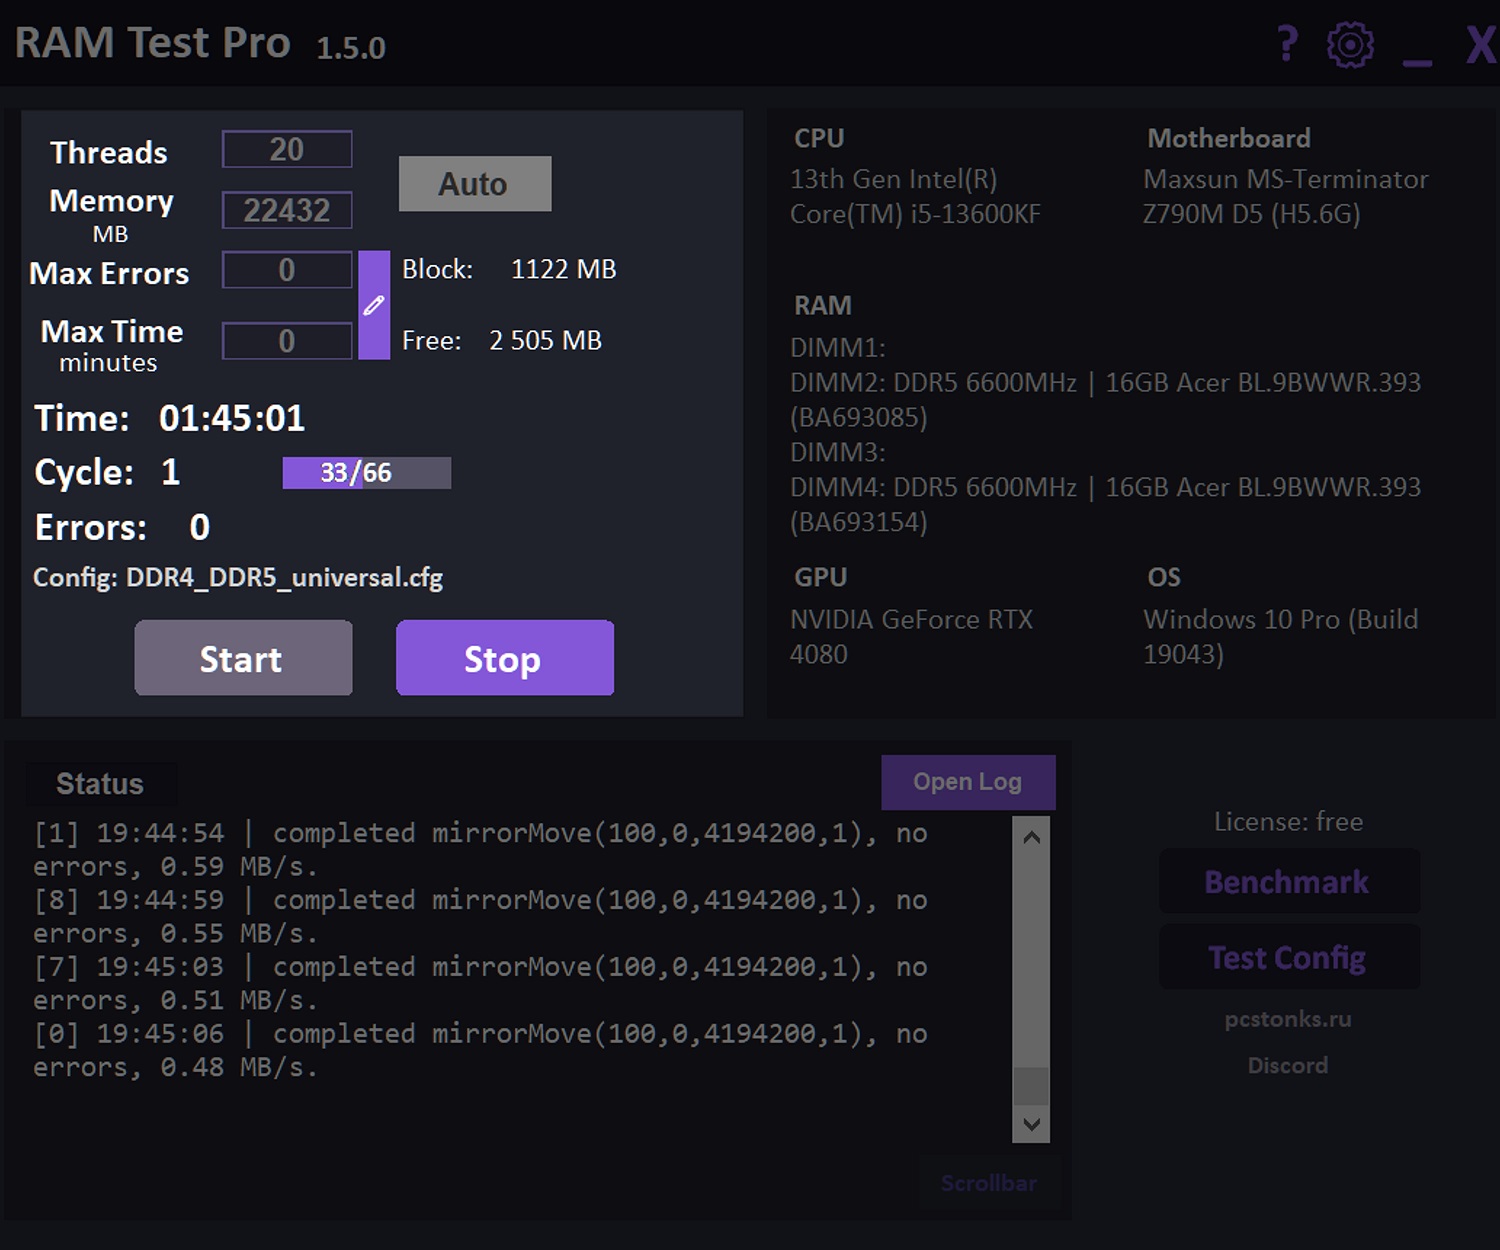This screenshot has width=1500, height=1250.
Task: Open the Discord link
Action: (x=1288, y=1065)
